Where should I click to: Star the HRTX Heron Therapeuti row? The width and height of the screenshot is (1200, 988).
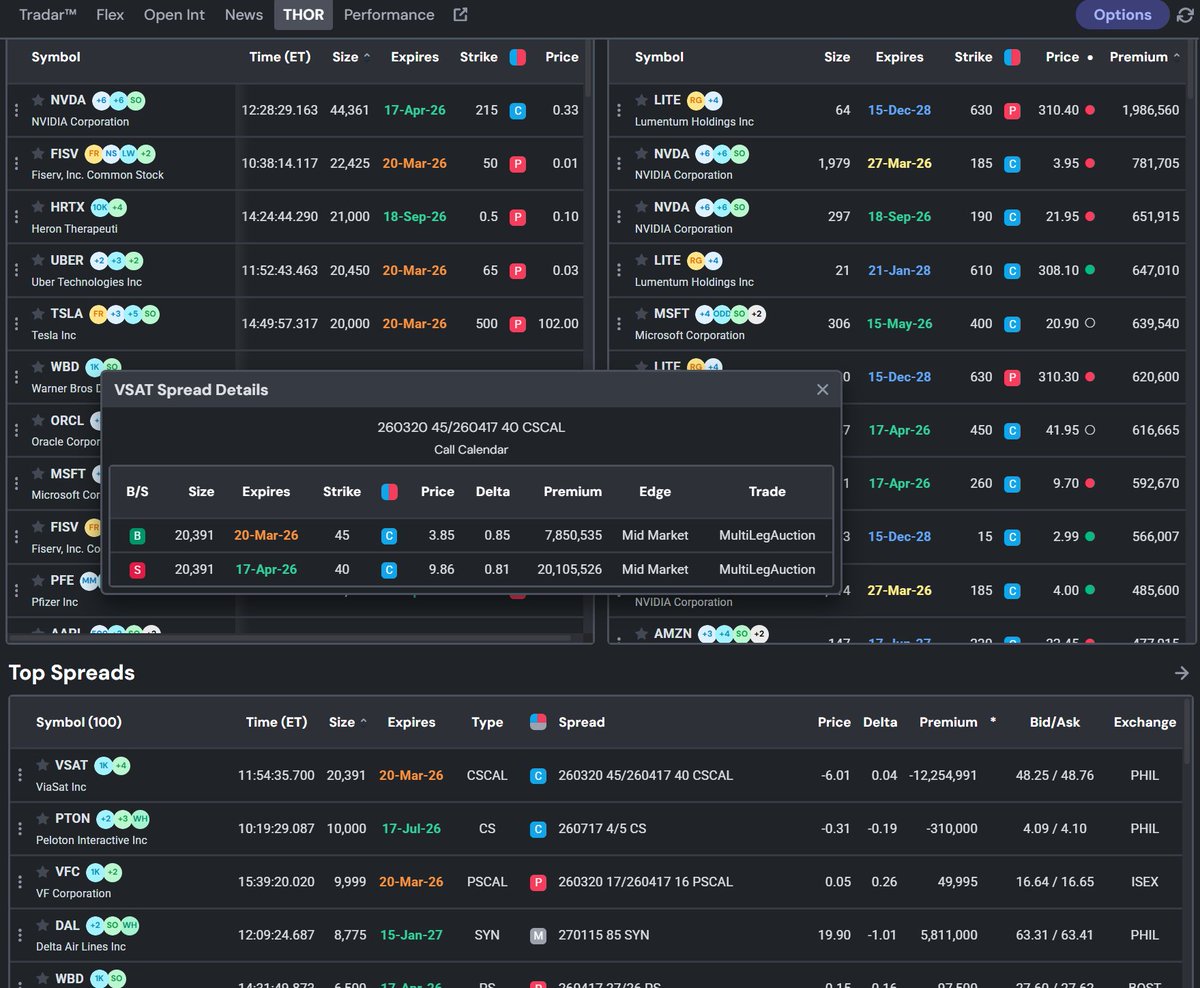38,207
